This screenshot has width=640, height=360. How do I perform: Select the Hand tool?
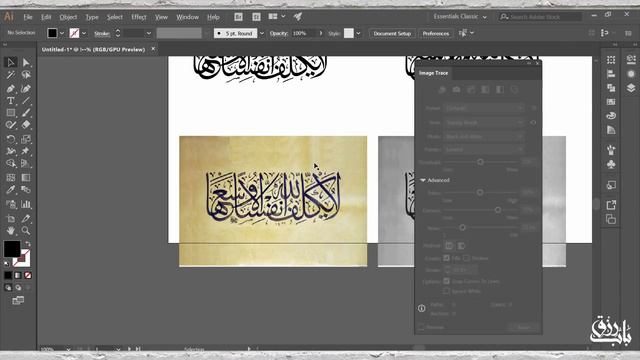(11, 231)
